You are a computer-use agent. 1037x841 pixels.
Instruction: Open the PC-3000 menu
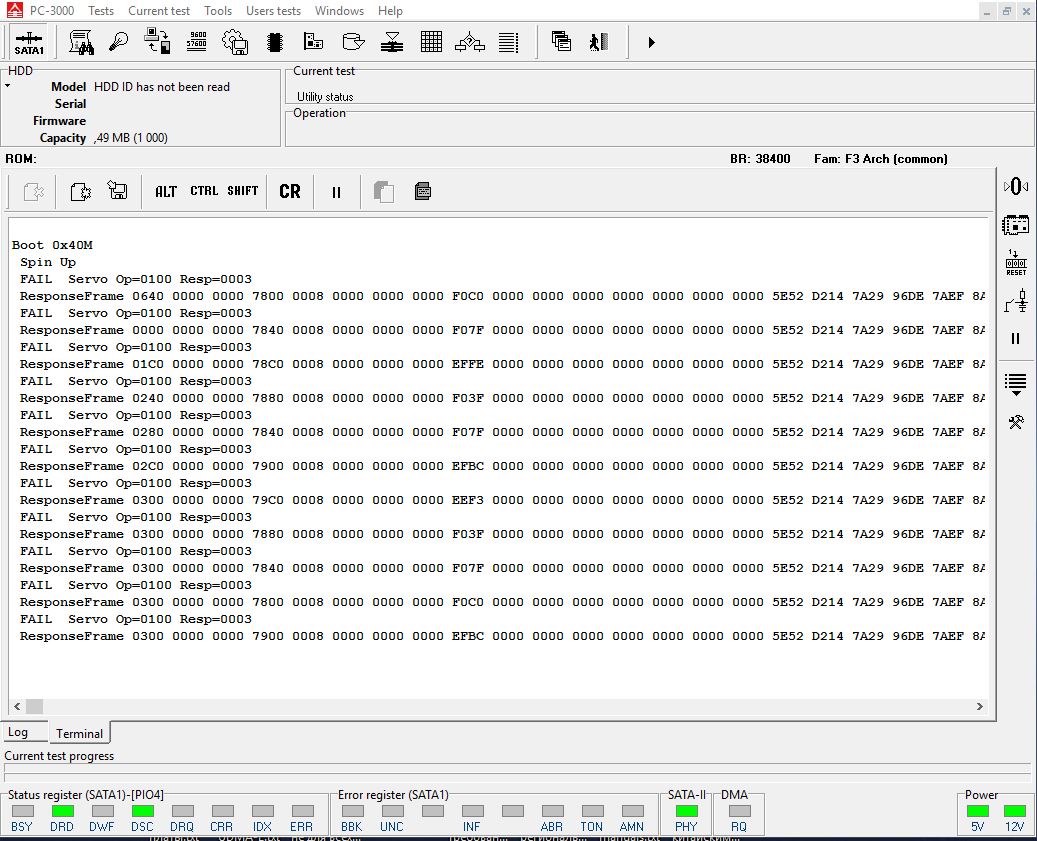52,11
